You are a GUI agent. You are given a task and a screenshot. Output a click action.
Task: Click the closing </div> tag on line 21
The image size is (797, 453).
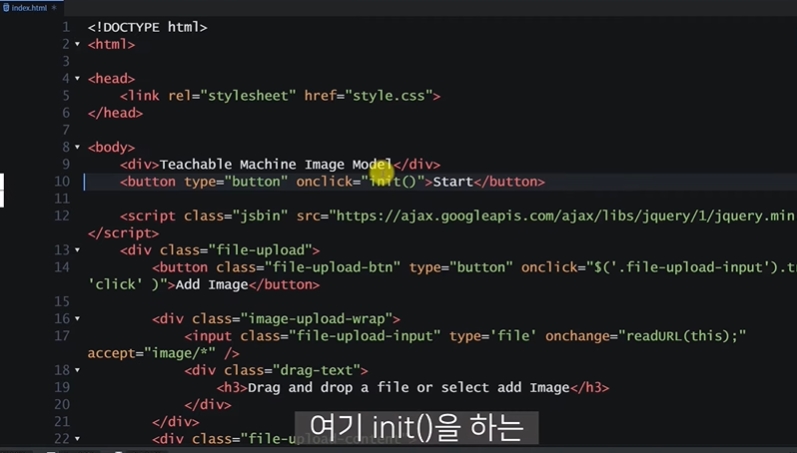[x=175, y=422]
